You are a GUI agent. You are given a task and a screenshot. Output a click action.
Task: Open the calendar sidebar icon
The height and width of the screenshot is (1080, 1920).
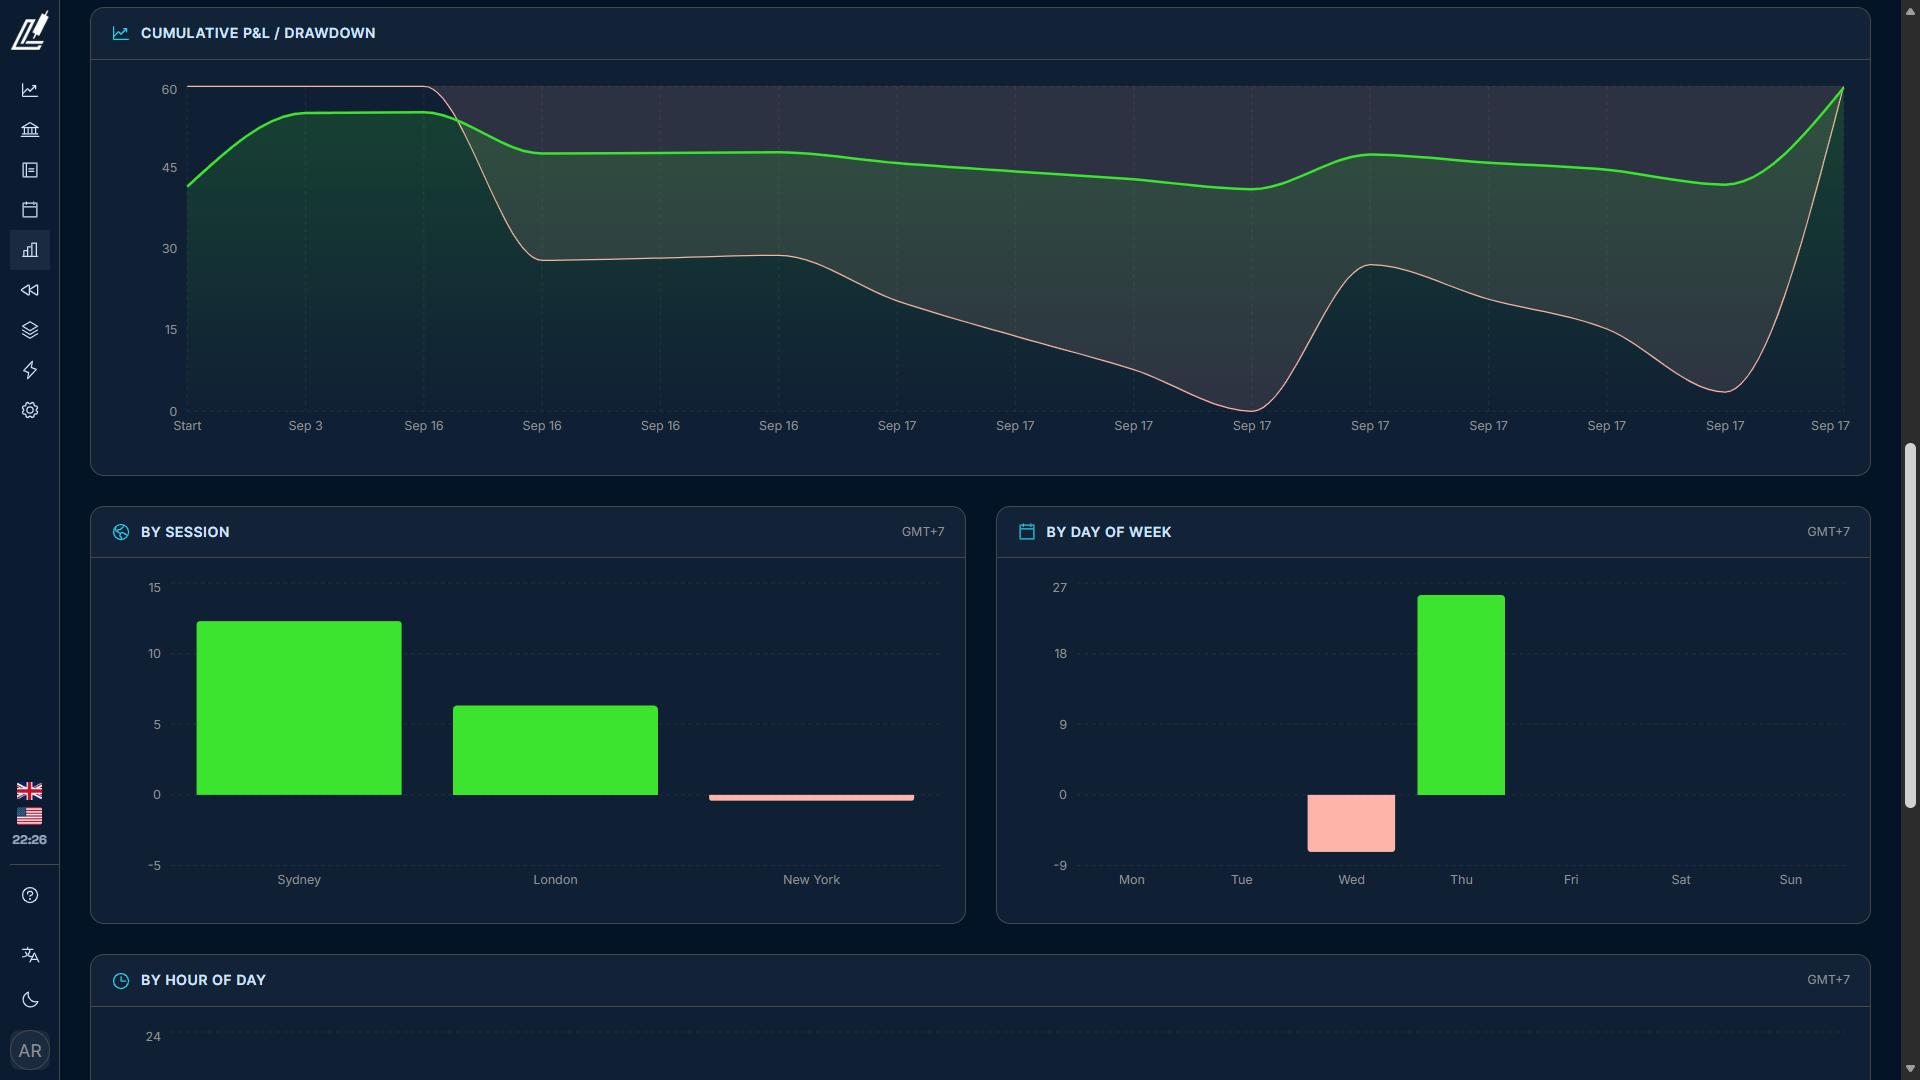point(30,210)
